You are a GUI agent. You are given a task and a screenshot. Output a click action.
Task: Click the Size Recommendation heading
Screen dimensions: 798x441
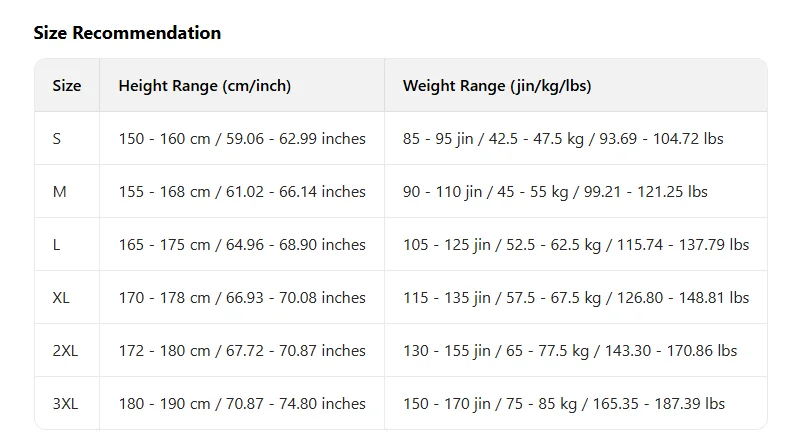tap(127, 33)
